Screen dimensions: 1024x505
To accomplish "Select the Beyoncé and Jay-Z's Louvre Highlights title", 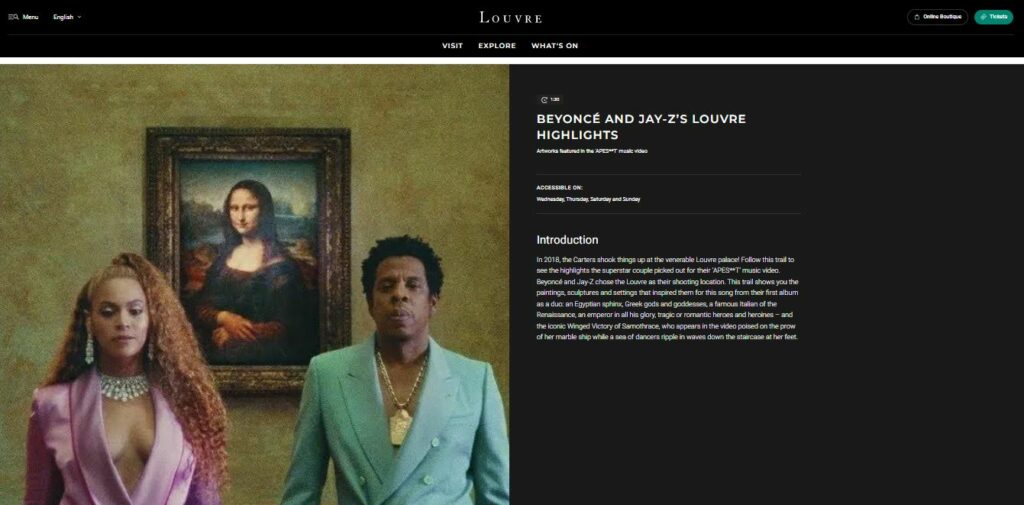I will click(641, 127).
